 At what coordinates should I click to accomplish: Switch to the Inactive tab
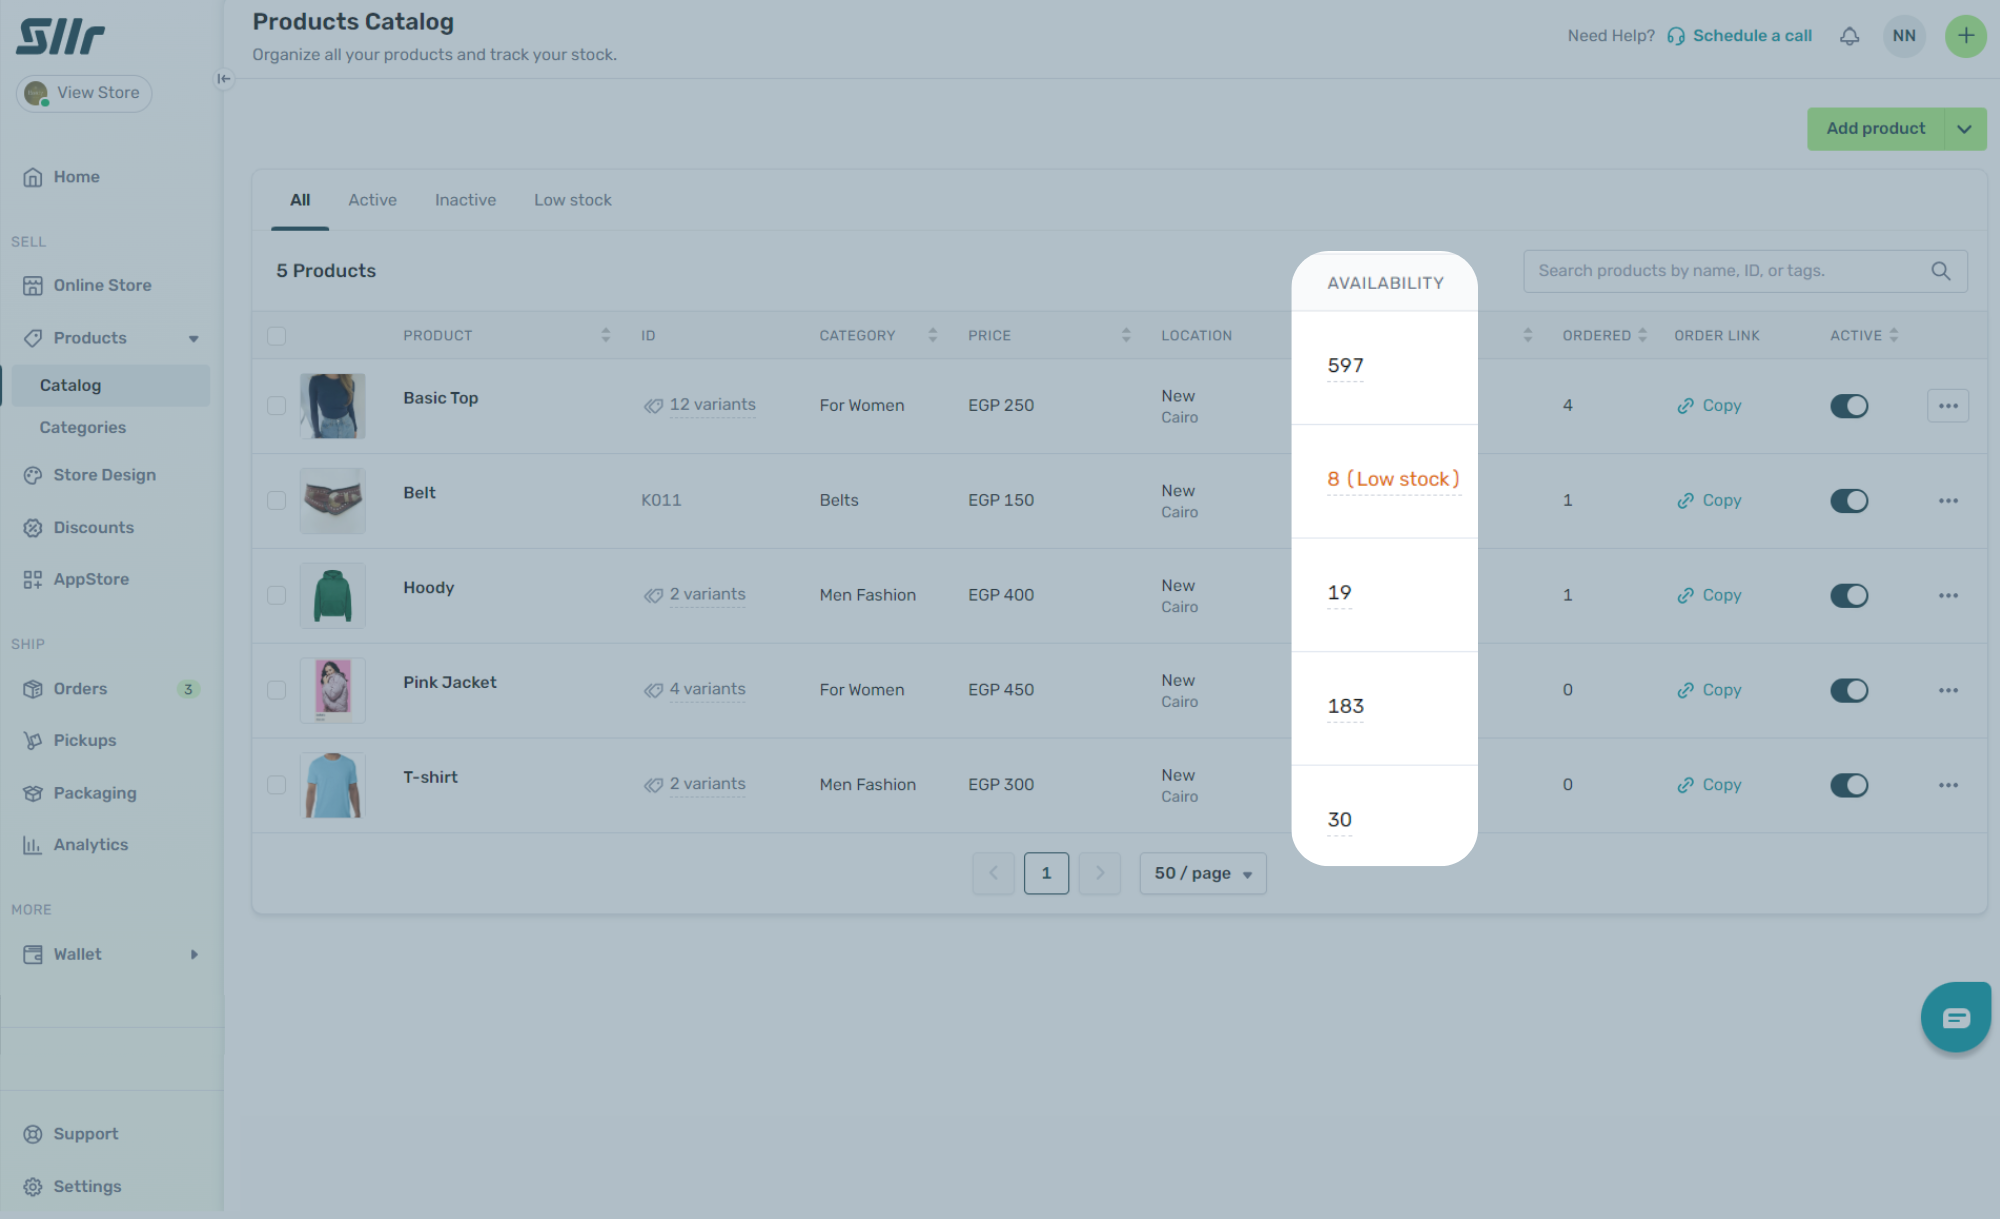coord(465,200)
